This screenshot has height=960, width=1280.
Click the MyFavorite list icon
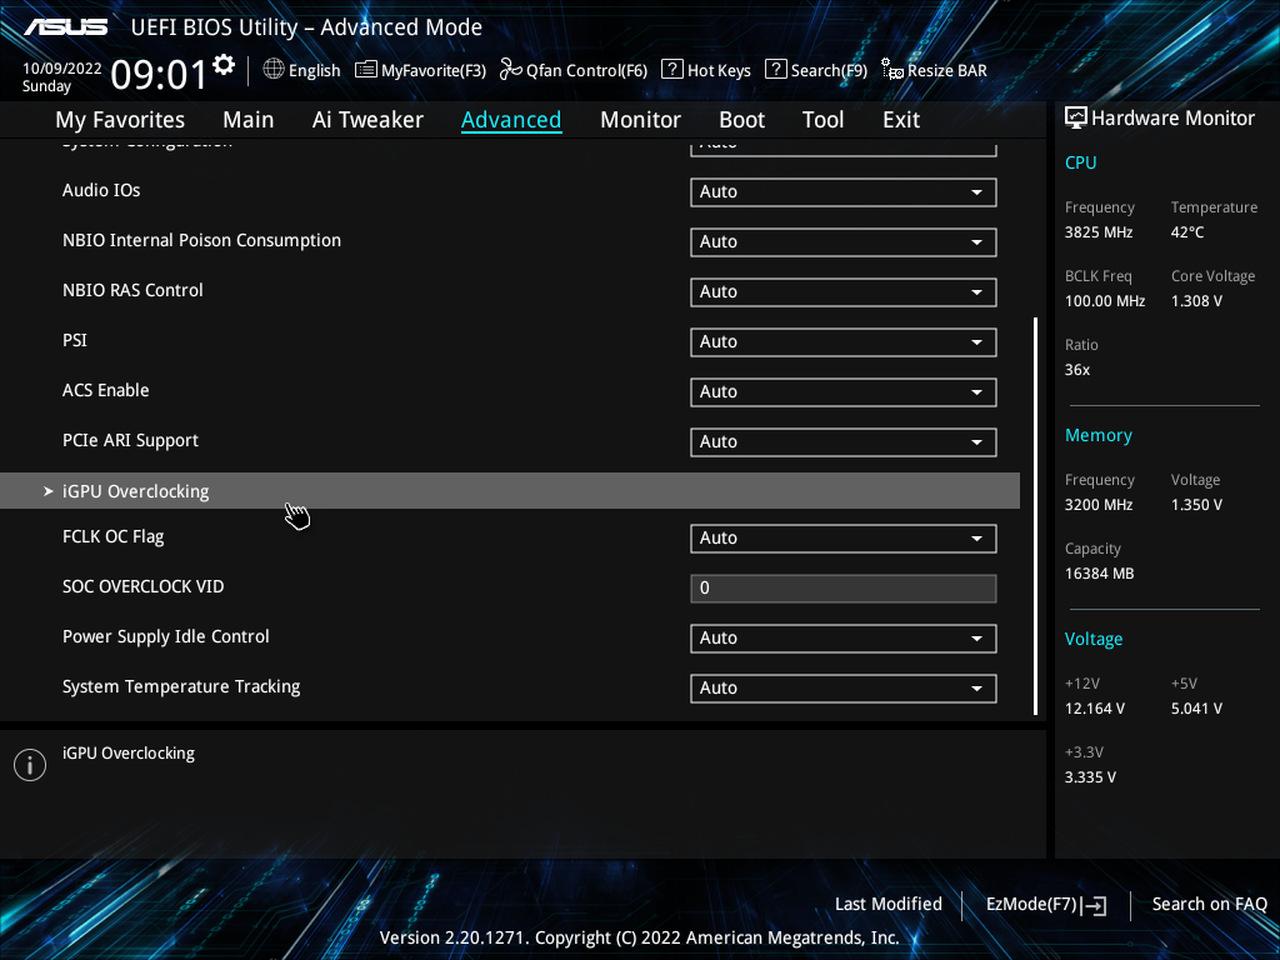click(366, 69)
